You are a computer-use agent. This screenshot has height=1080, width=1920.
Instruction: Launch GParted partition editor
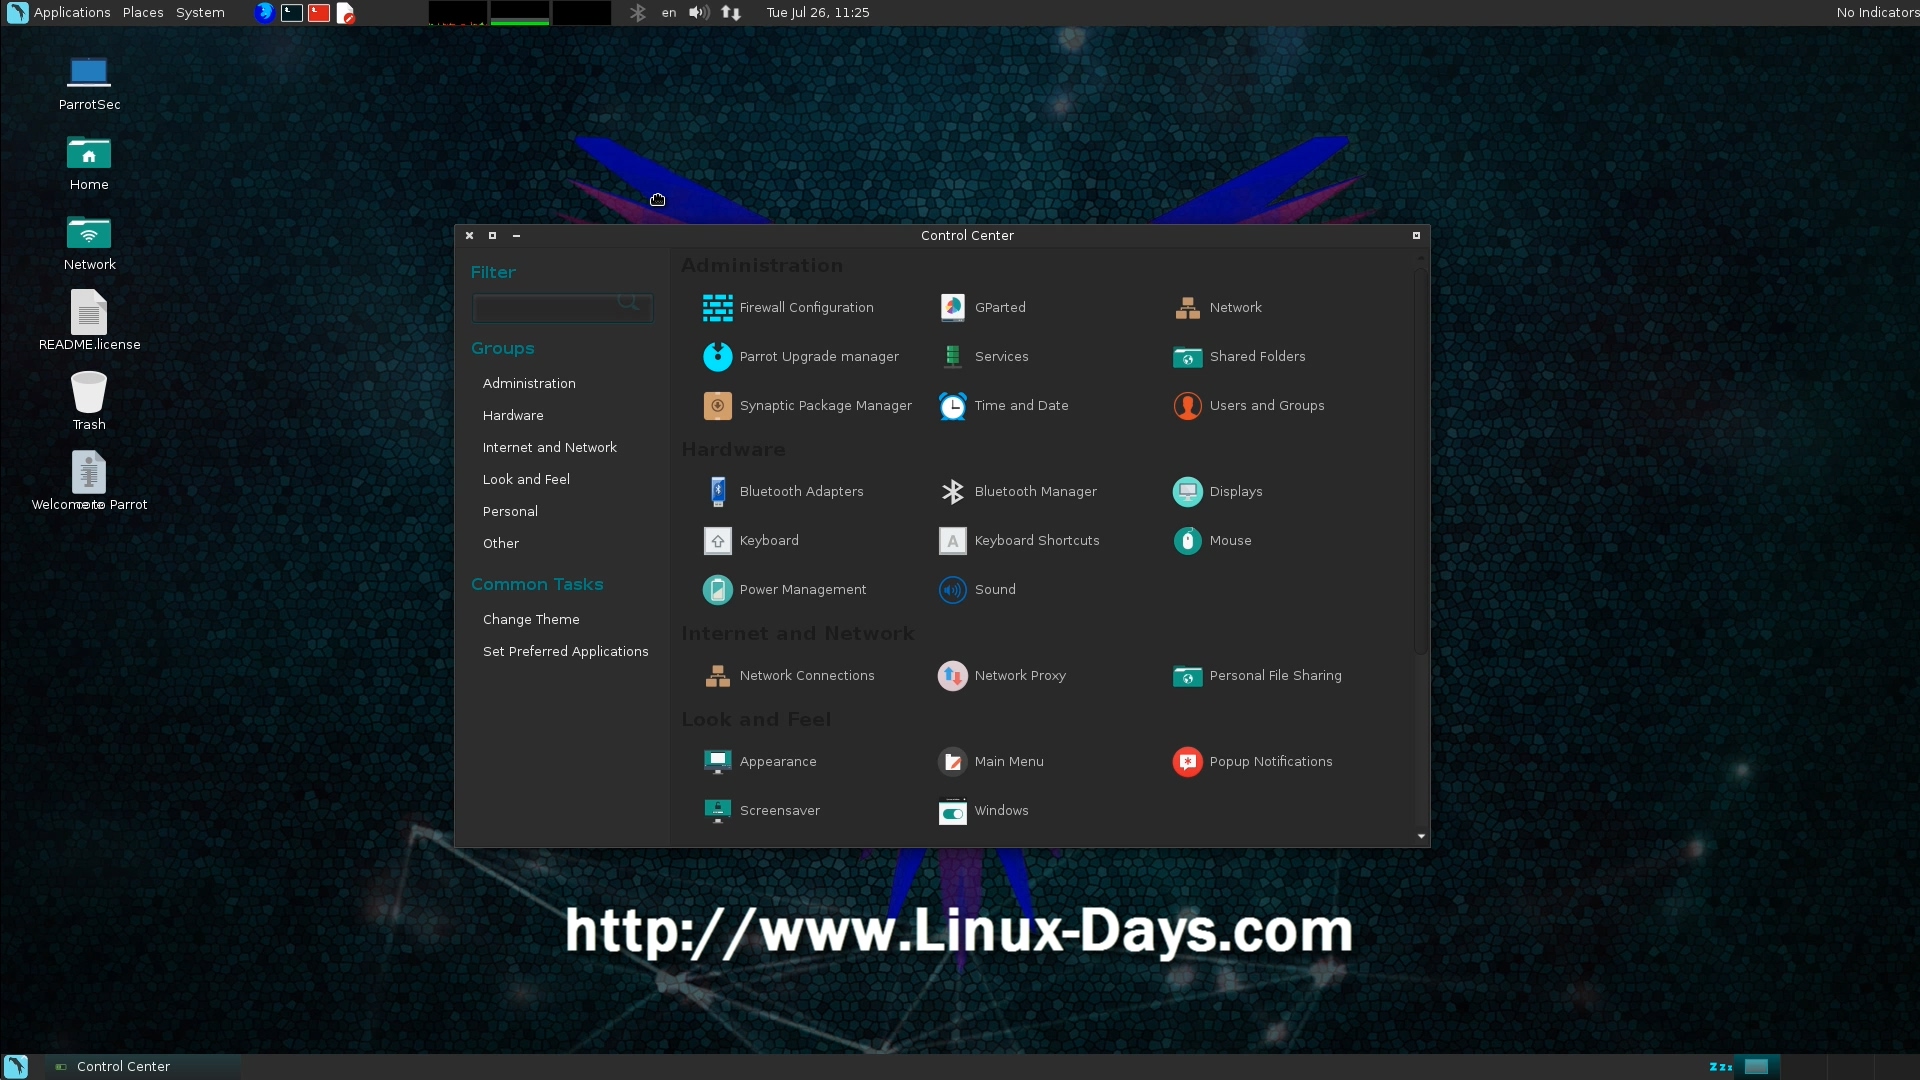click(x=982, y=307)
